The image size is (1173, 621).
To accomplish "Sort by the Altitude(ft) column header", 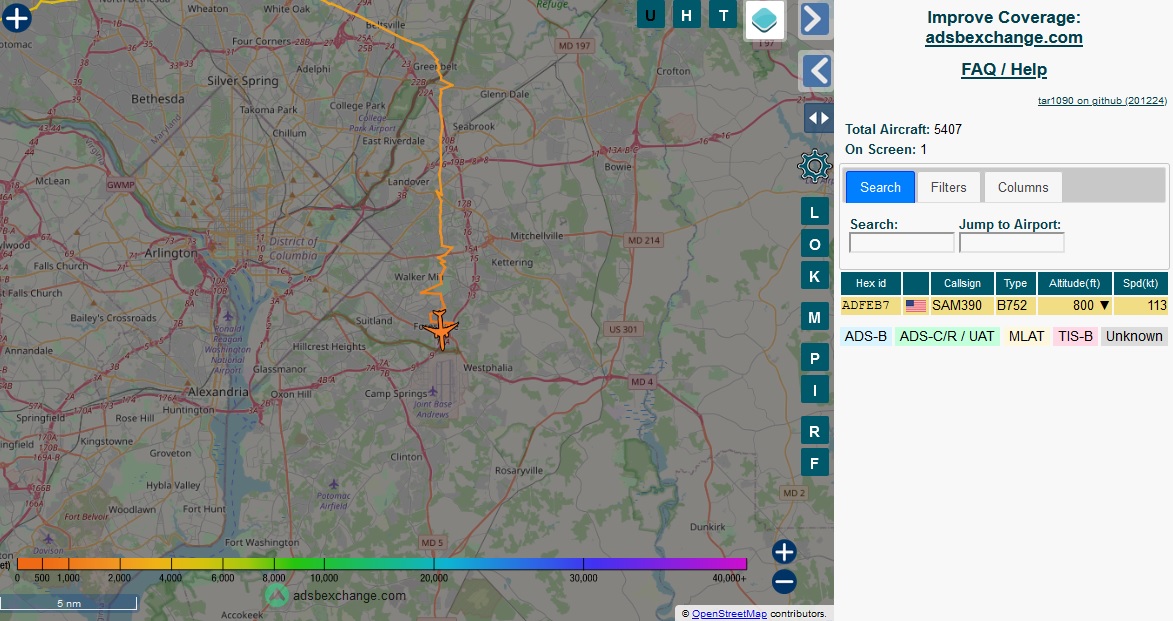I will (x=1074, y=284).
